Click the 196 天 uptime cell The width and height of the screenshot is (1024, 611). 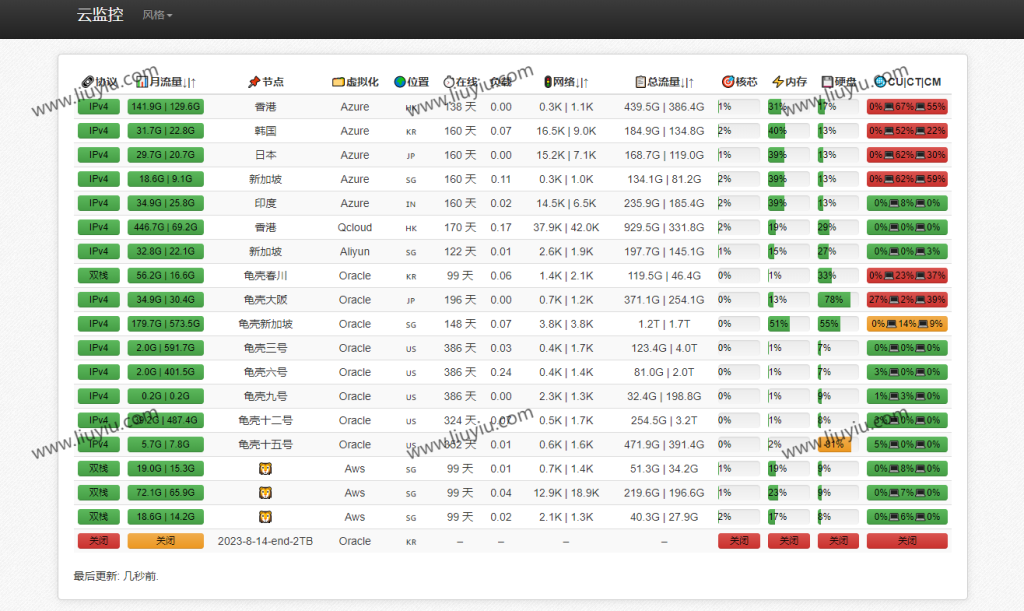coord(460,300)
